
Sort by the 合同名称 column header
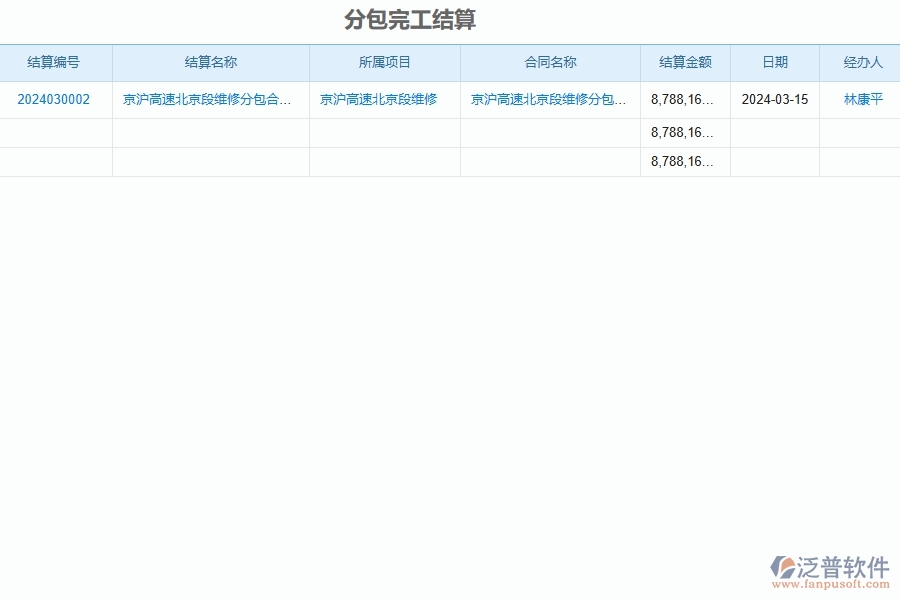550,62
